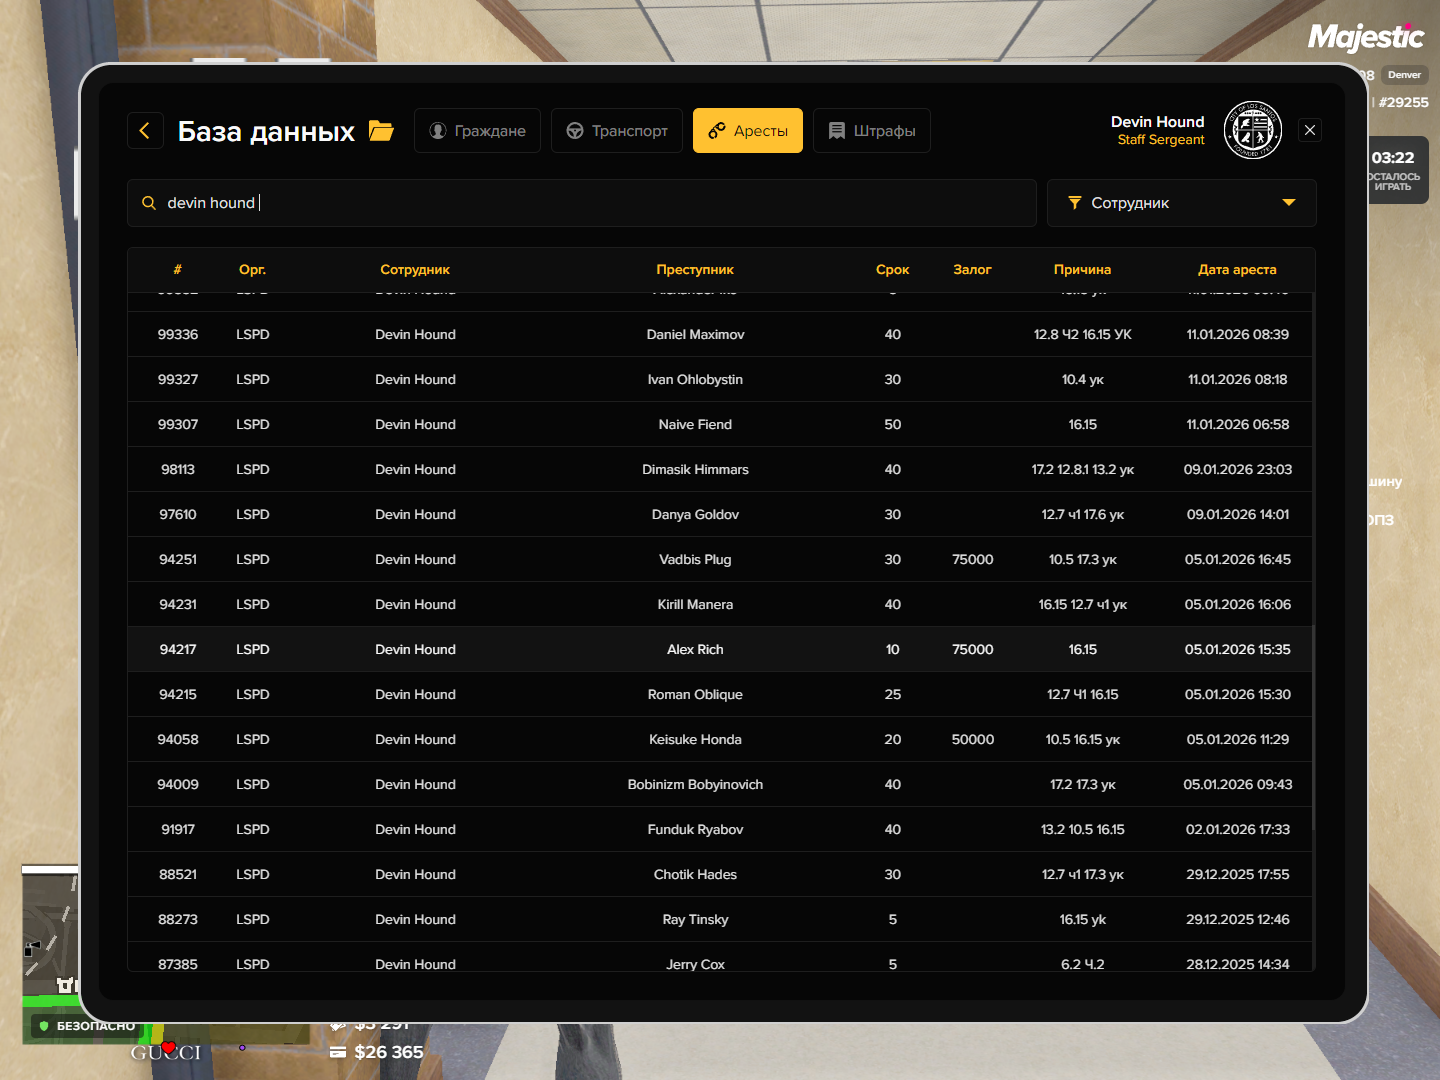
Task: Select the Alex Rich arrest row
Action: tap(695, 649)
